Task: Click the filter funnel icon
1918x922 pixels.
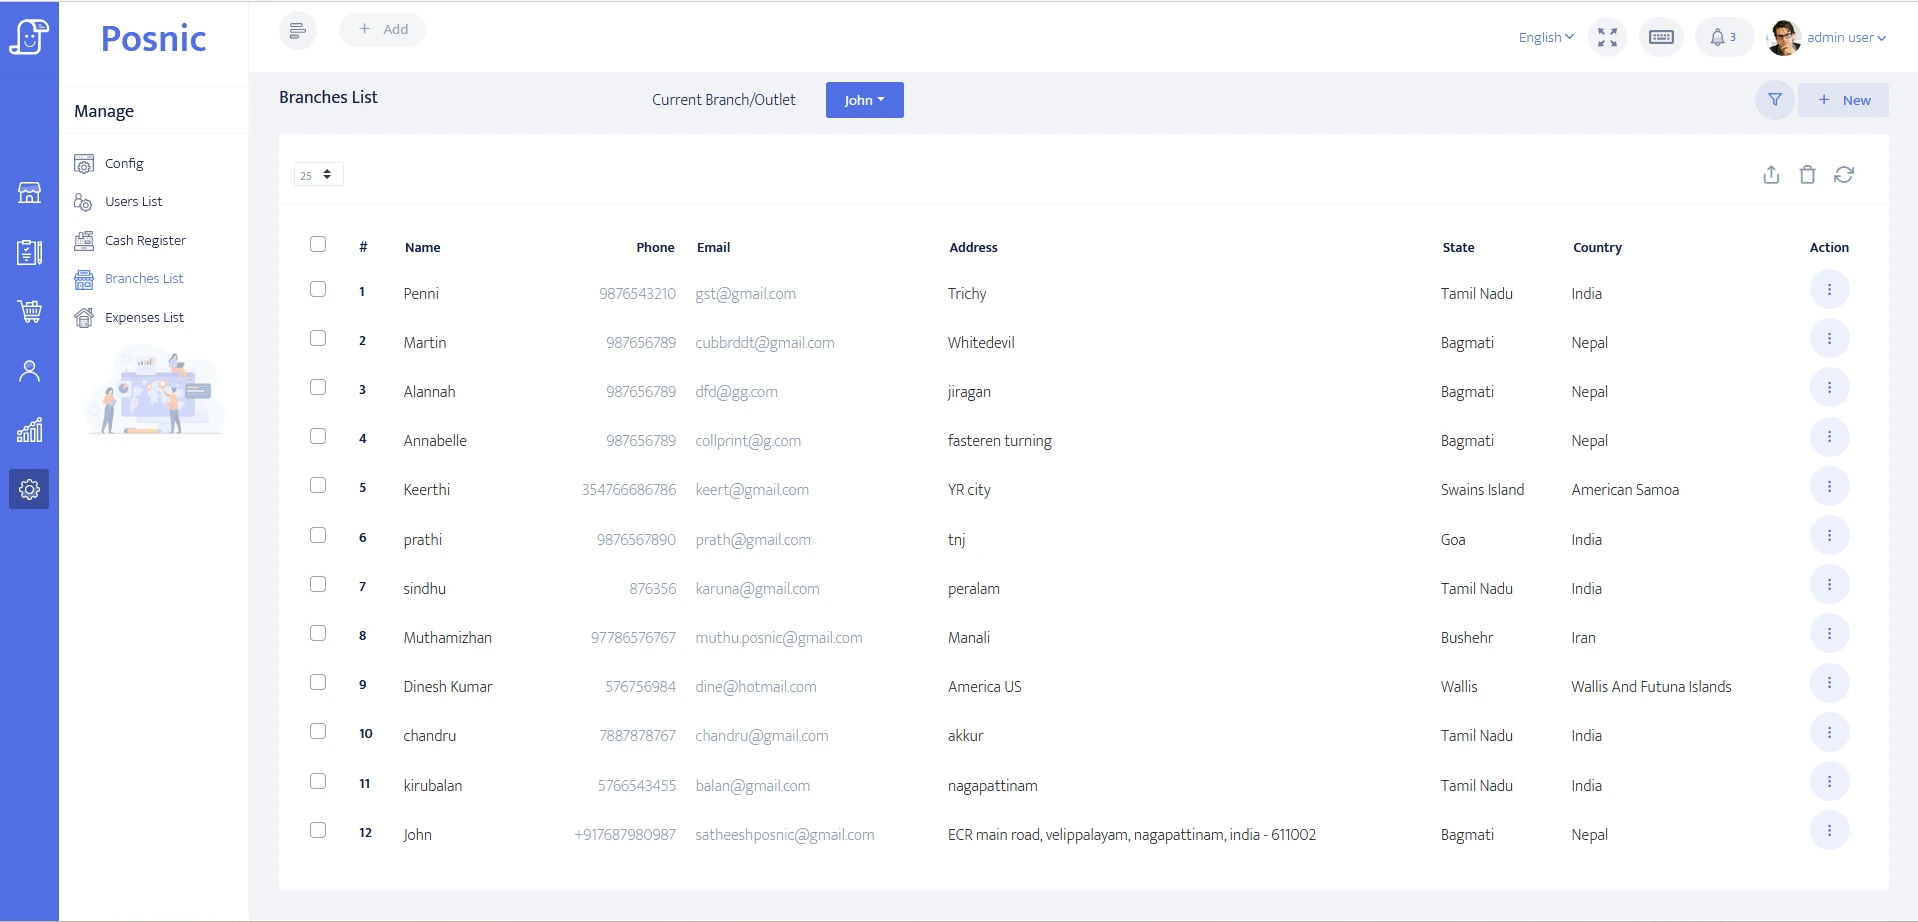Action: [1774, 100]
